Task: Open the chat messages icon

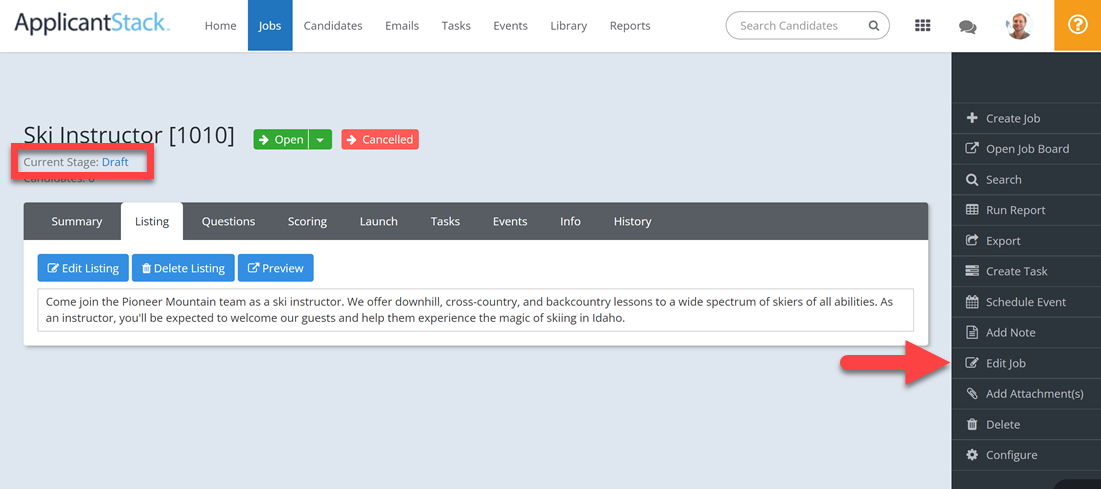Action: [x=968, y=27]
